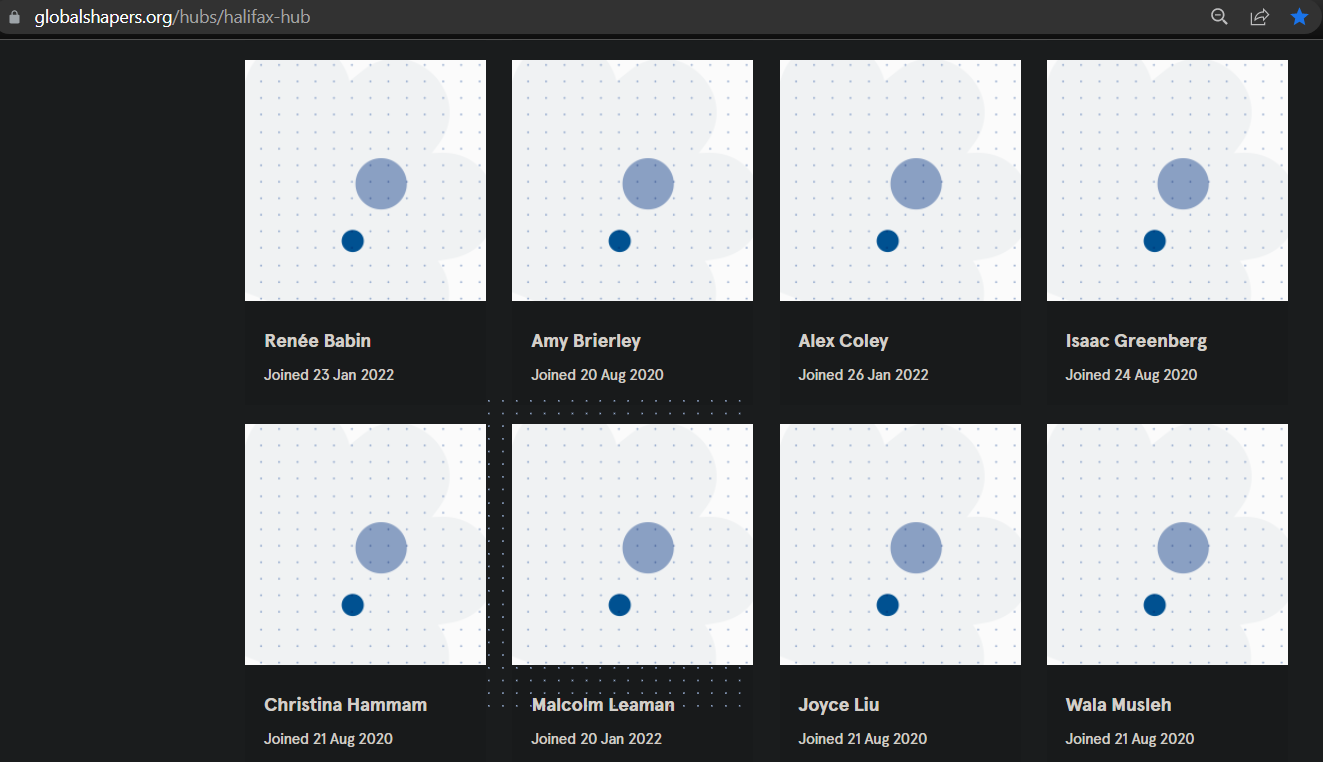Click Christina Hammam's "Joined 21 Aug 2020" text
The width and height of the screenshot is (1323, 762).
click(328, 739)
